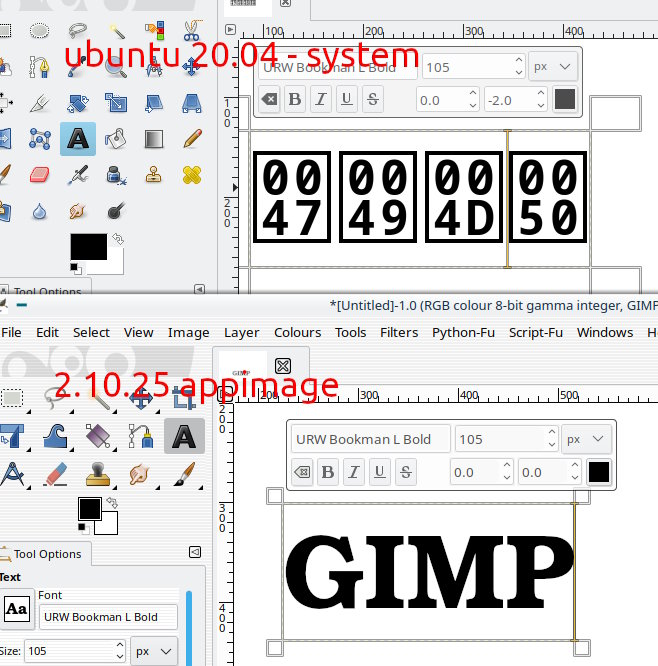This screenshot has width=658, height=666.
Task: Click the grey text colour swatch in ubuntu 20.04 toolbar
Action: [x=565, y=99]
